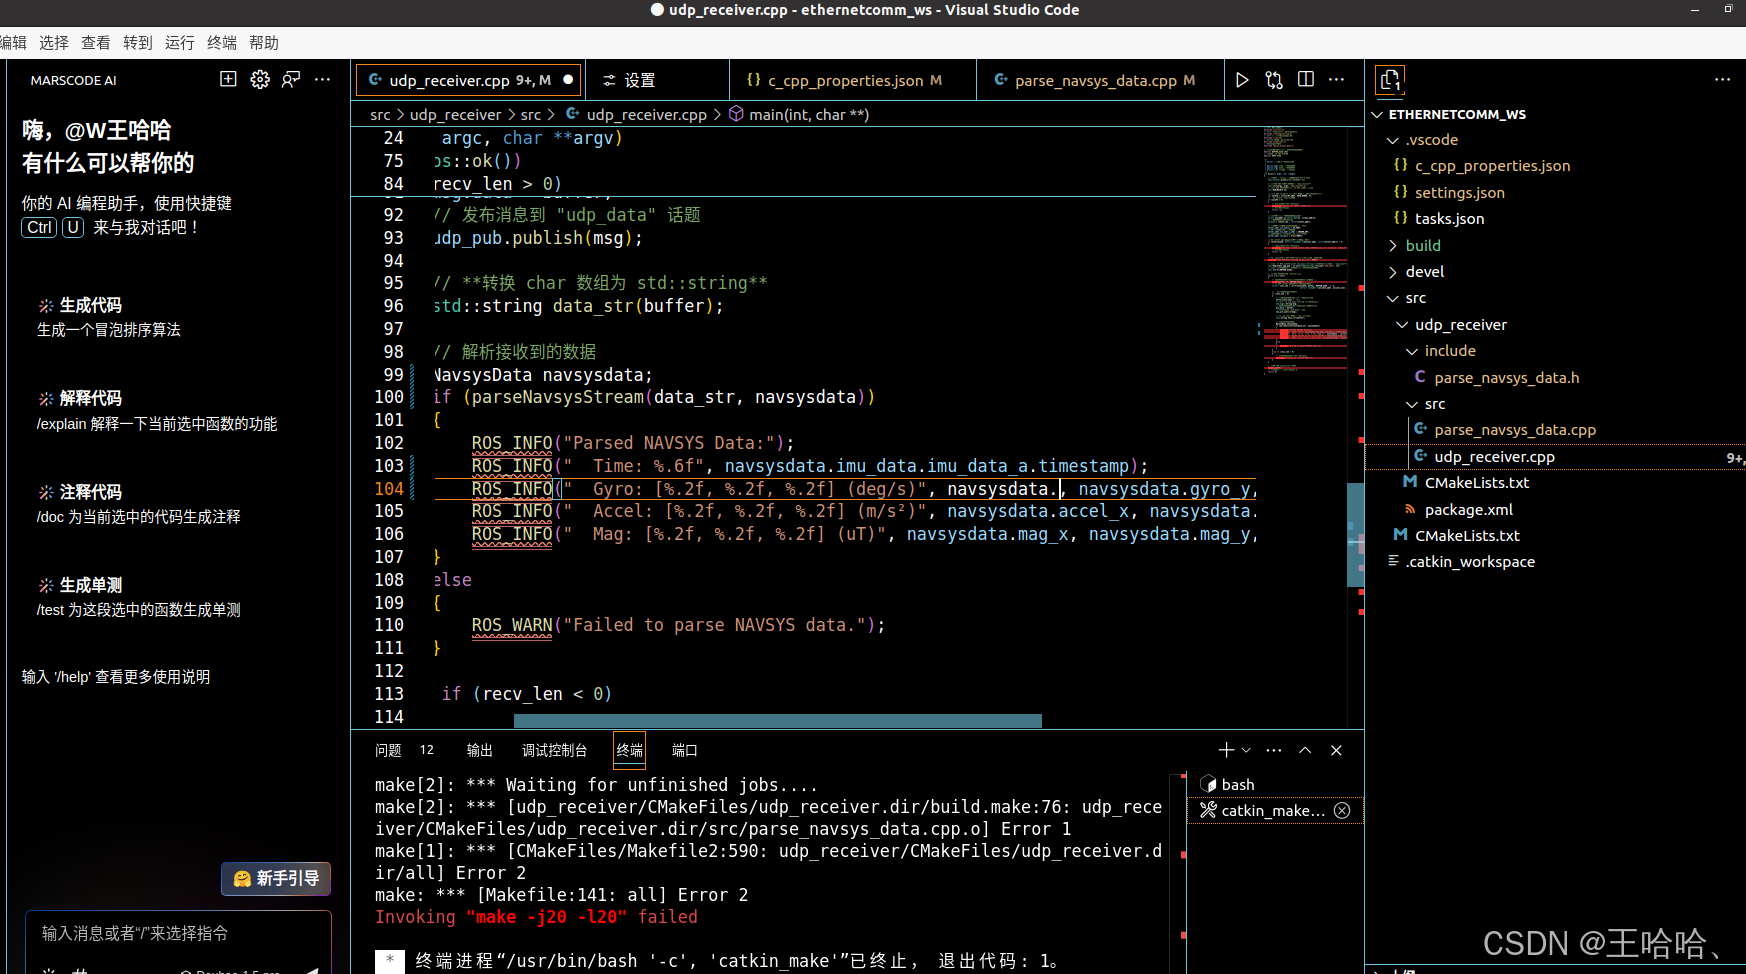Open MARSCODE AI settings gear
The width and height of the screenshot is (1746, 974).
coord(260,80)
